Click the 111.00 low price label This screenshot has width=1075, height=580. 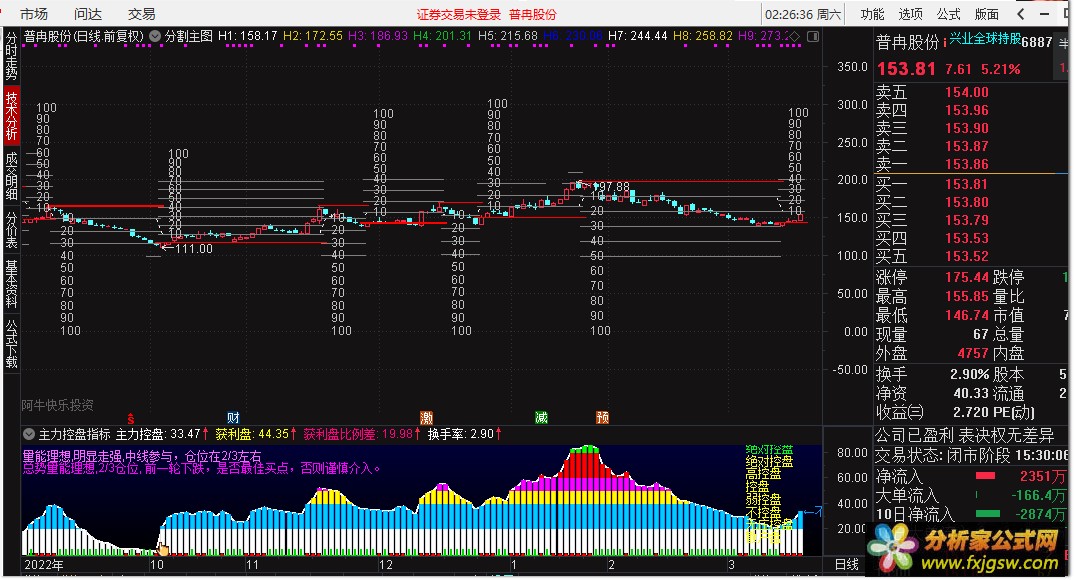[194, 249]
